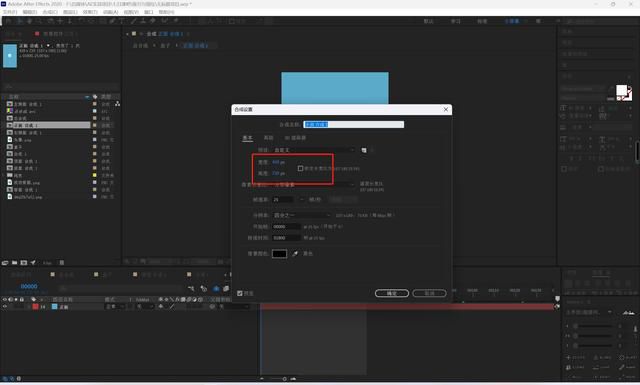Delete selected project item with trash icon
The image size is (640, 385).
click(x=62, y=263)
